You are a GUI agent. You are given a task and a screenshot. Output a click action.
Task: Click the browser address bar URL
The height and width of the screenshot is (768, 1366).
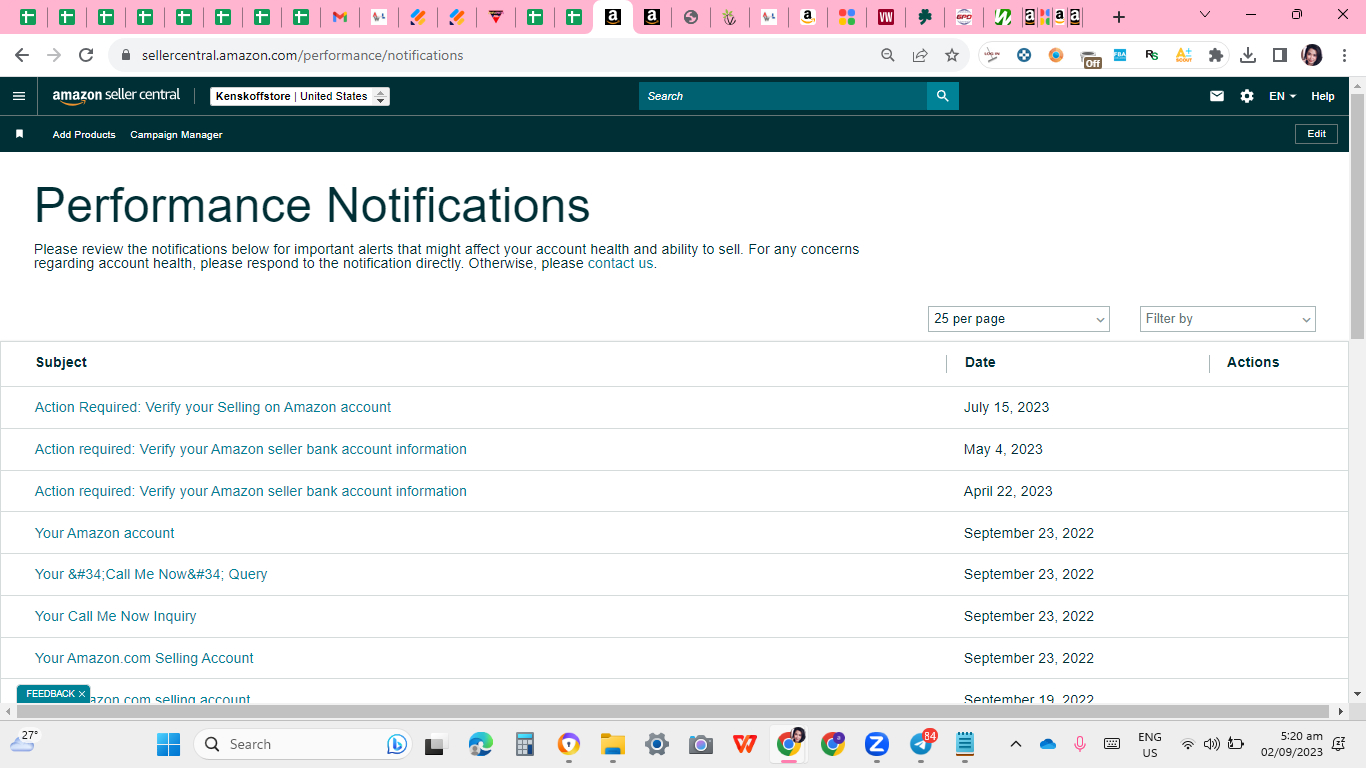(x=302, y=55)
